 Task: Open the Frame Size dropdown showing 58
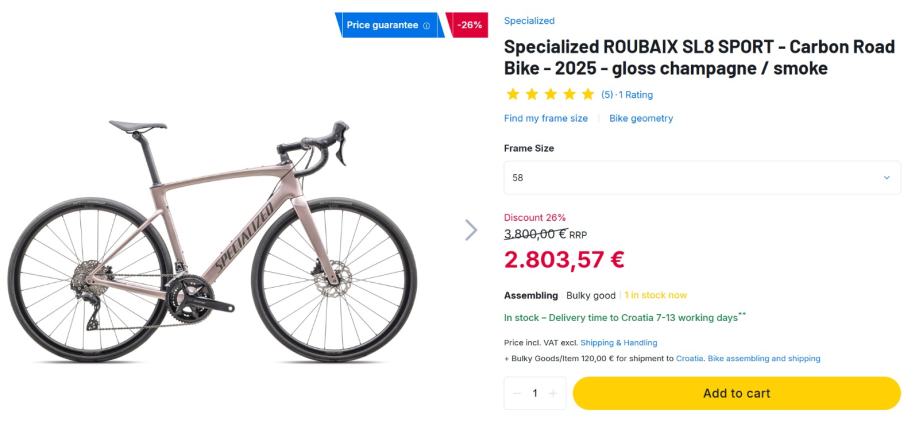(700, 178)
